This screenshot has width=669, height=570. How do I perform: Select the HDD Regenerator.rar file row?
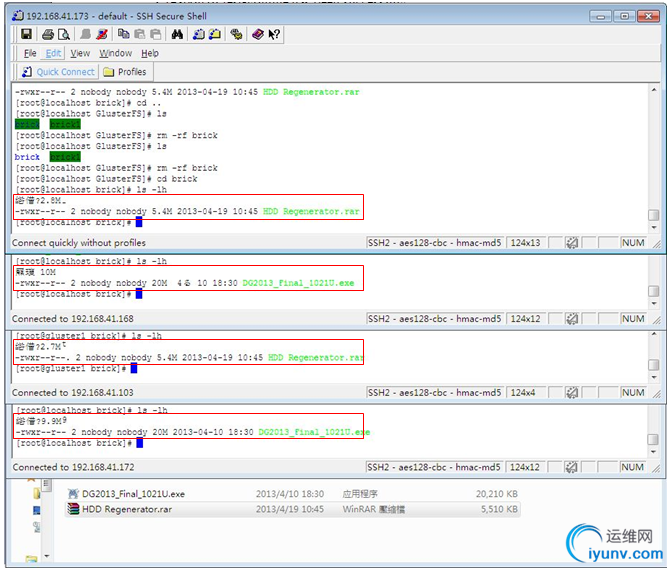(x=293, y=509)
